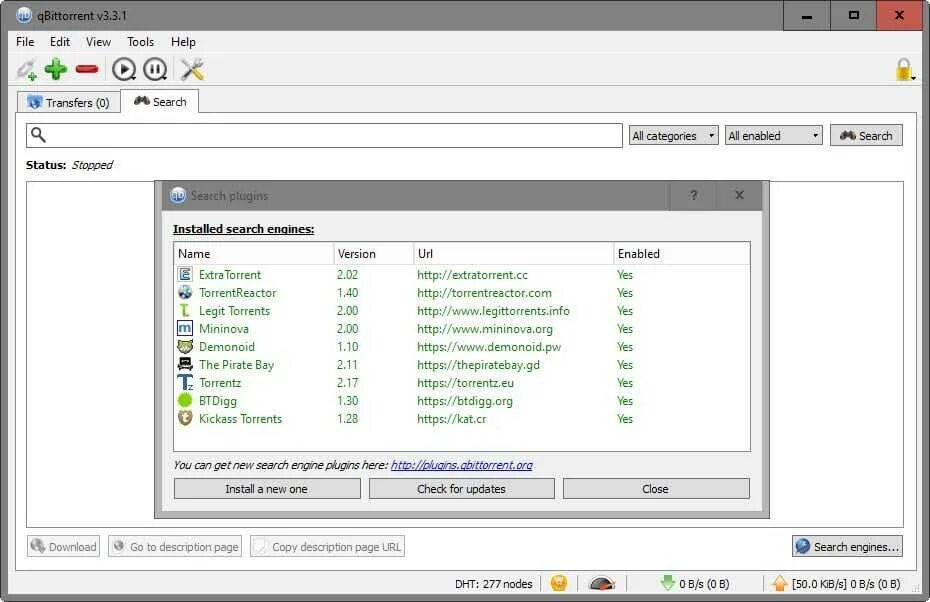Click the Mininova plugin icon
This screenshot has width=930, height=602.
tap(185, 329)
